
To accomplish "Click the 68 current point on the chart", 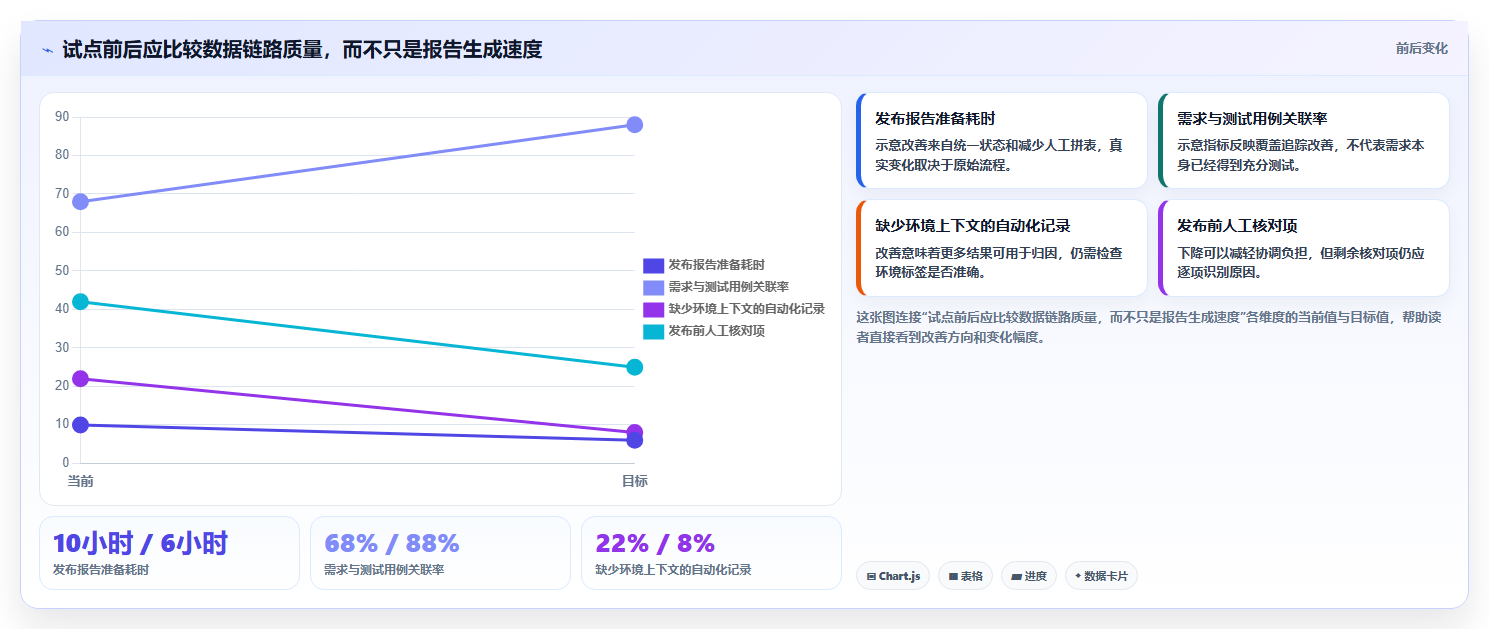I will 80,202.
